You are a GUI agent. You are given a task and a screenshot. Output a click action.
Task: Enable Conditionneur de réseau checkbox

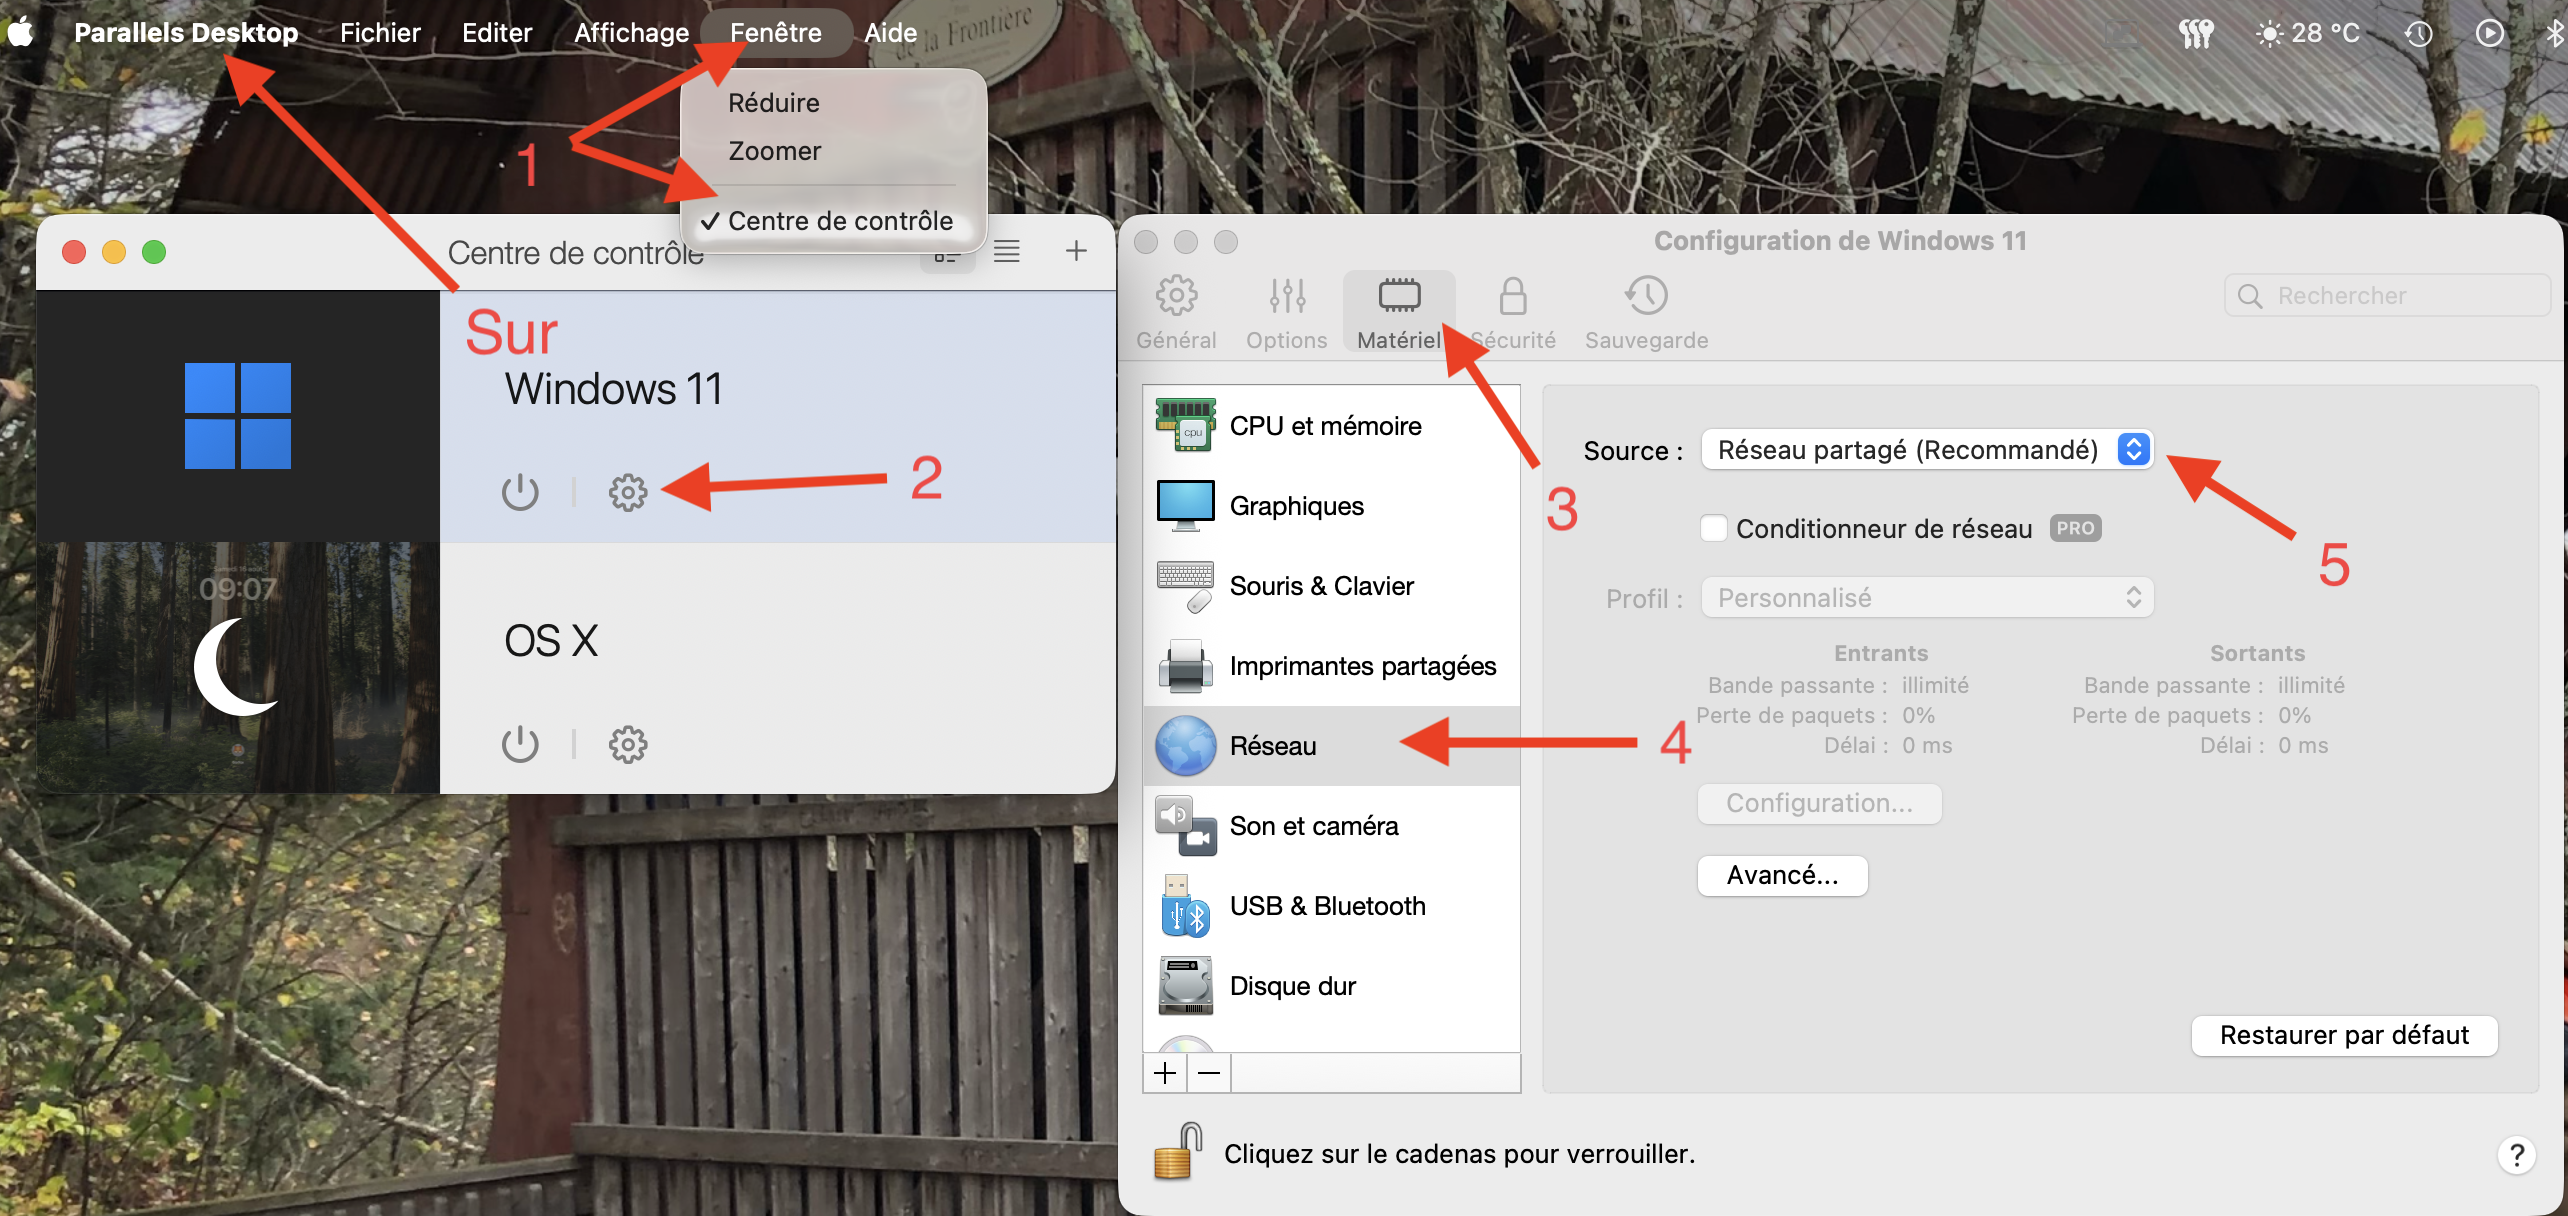1713,528
